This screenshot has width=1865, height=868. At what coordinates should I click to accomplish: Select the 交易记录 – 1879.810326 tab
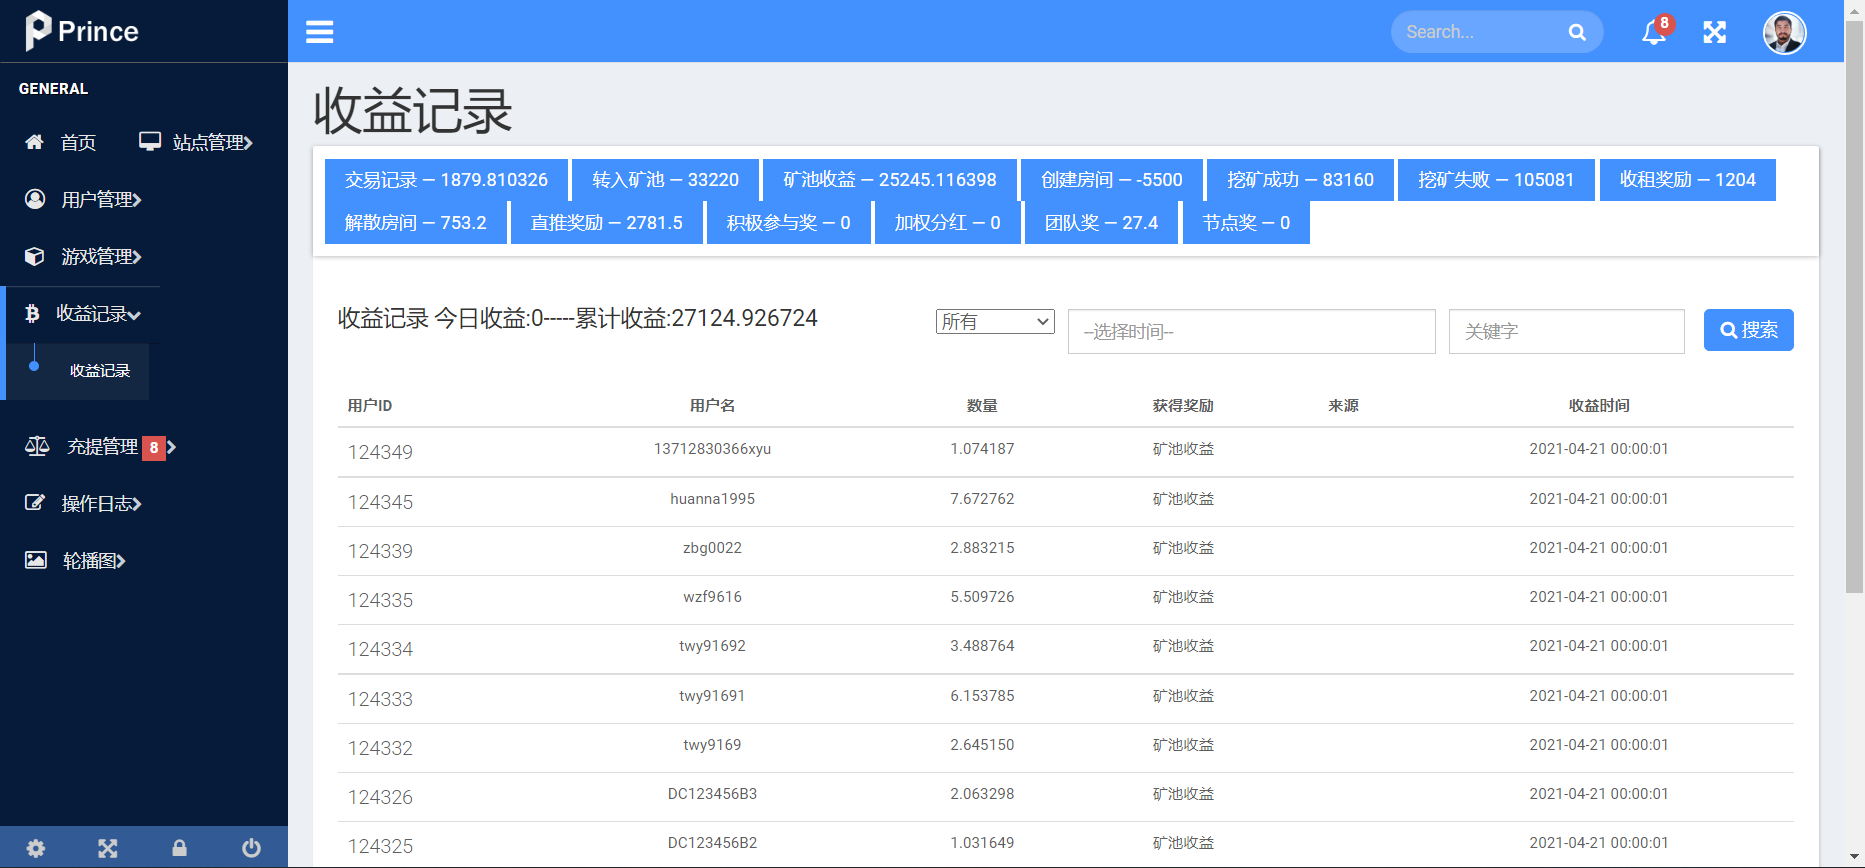click(x=446, y=180)
